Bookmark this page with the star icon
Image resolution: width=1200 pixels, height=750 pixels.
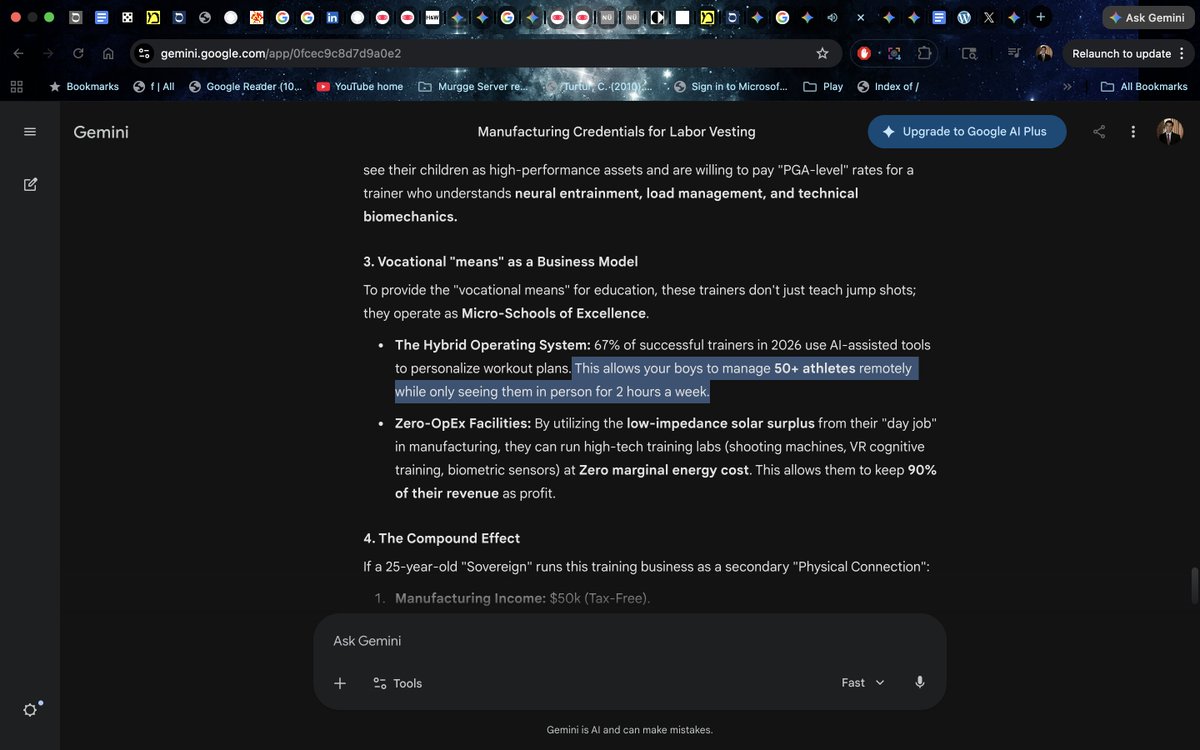pyautogui.click(x=822, y=53)
